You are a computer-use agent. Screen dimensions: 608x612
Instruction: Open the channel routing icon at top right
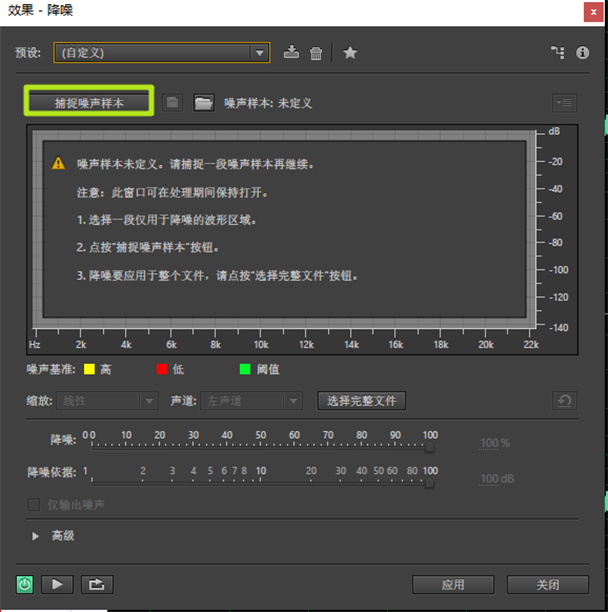(x=558, y=52)
